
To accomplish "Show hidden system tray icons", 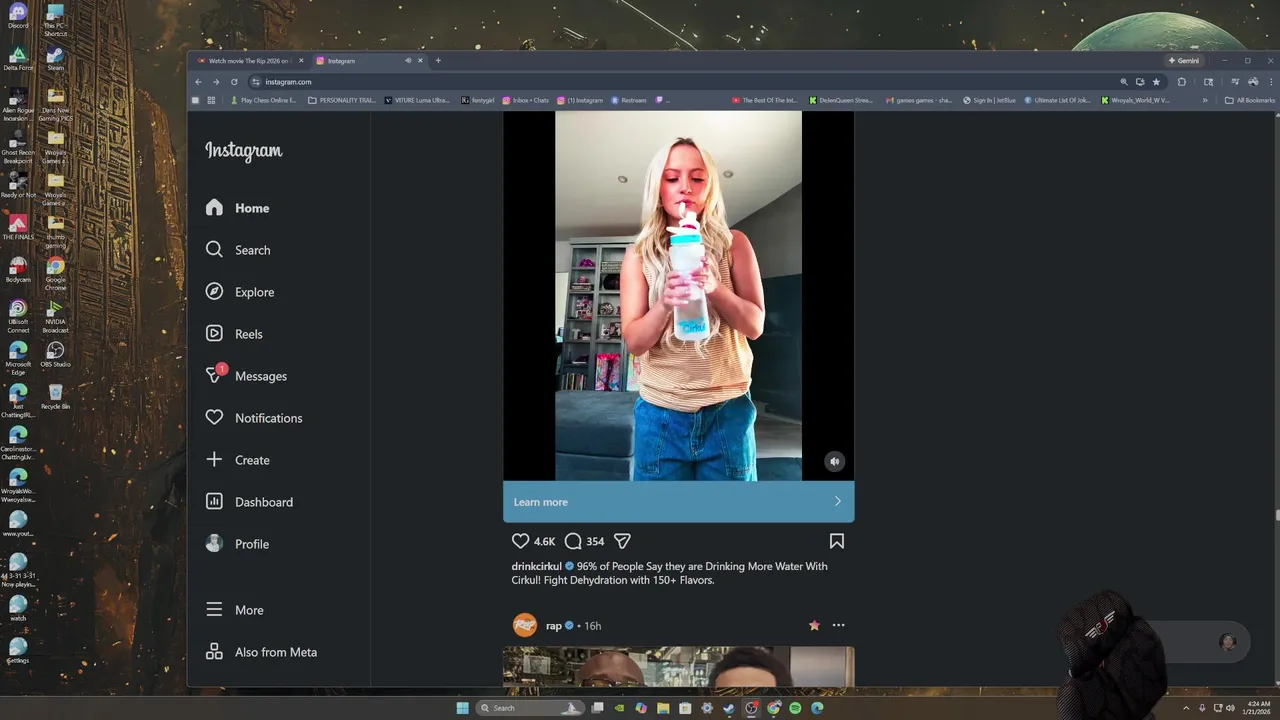I will 1185,708.
